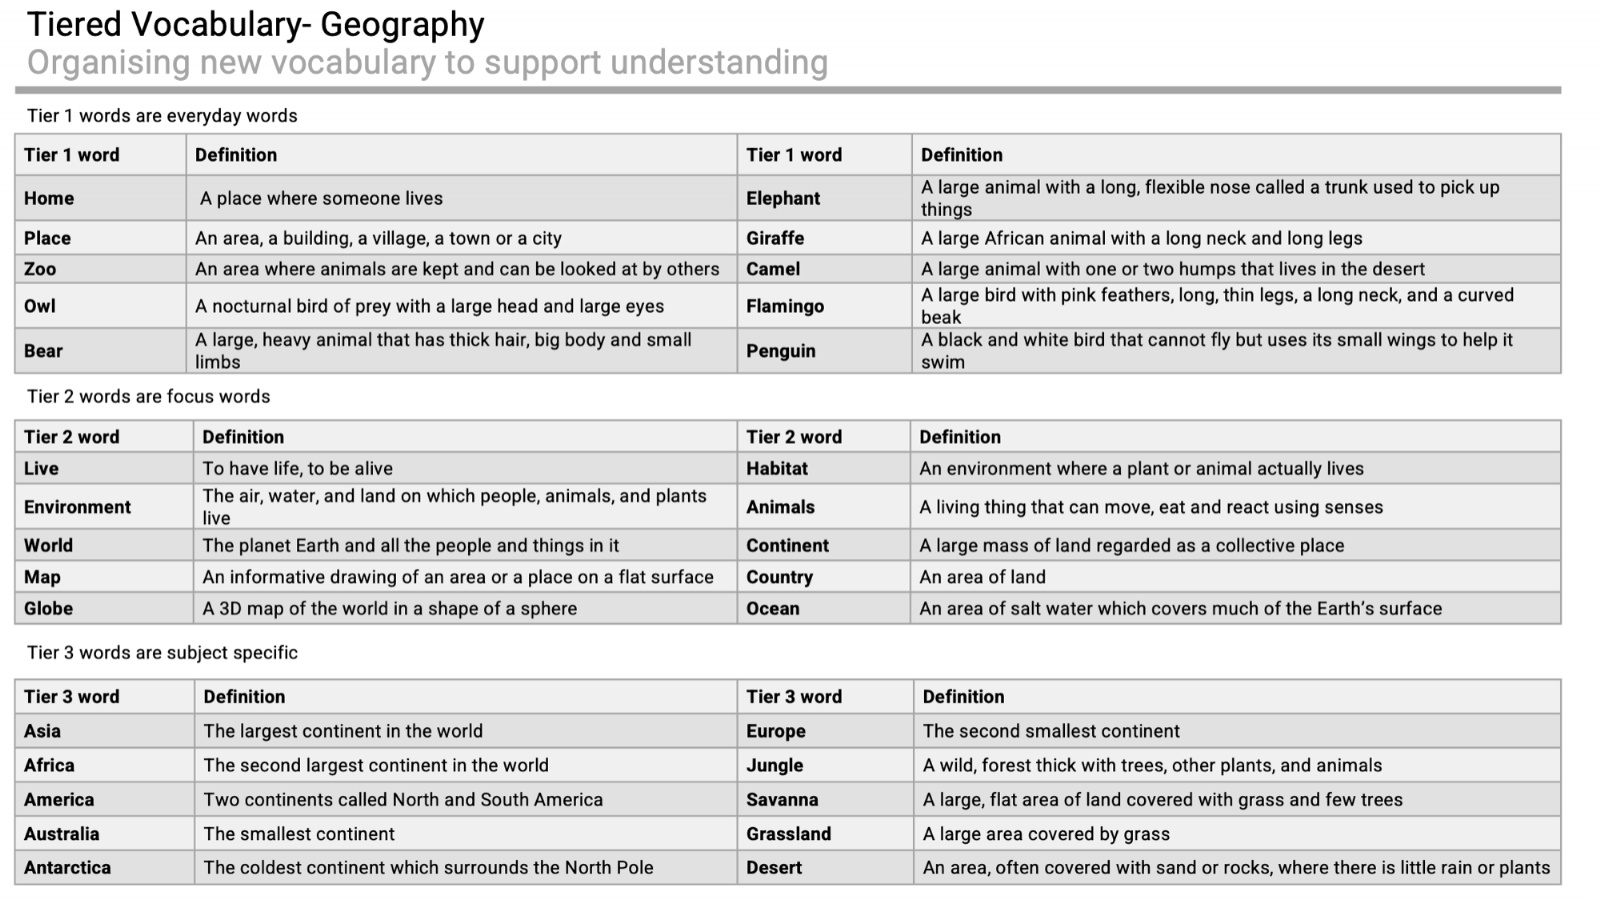This screenshot has width=1600, height=899.
Task: Select the Owl definition text
Action: click(x=429, y=306)
